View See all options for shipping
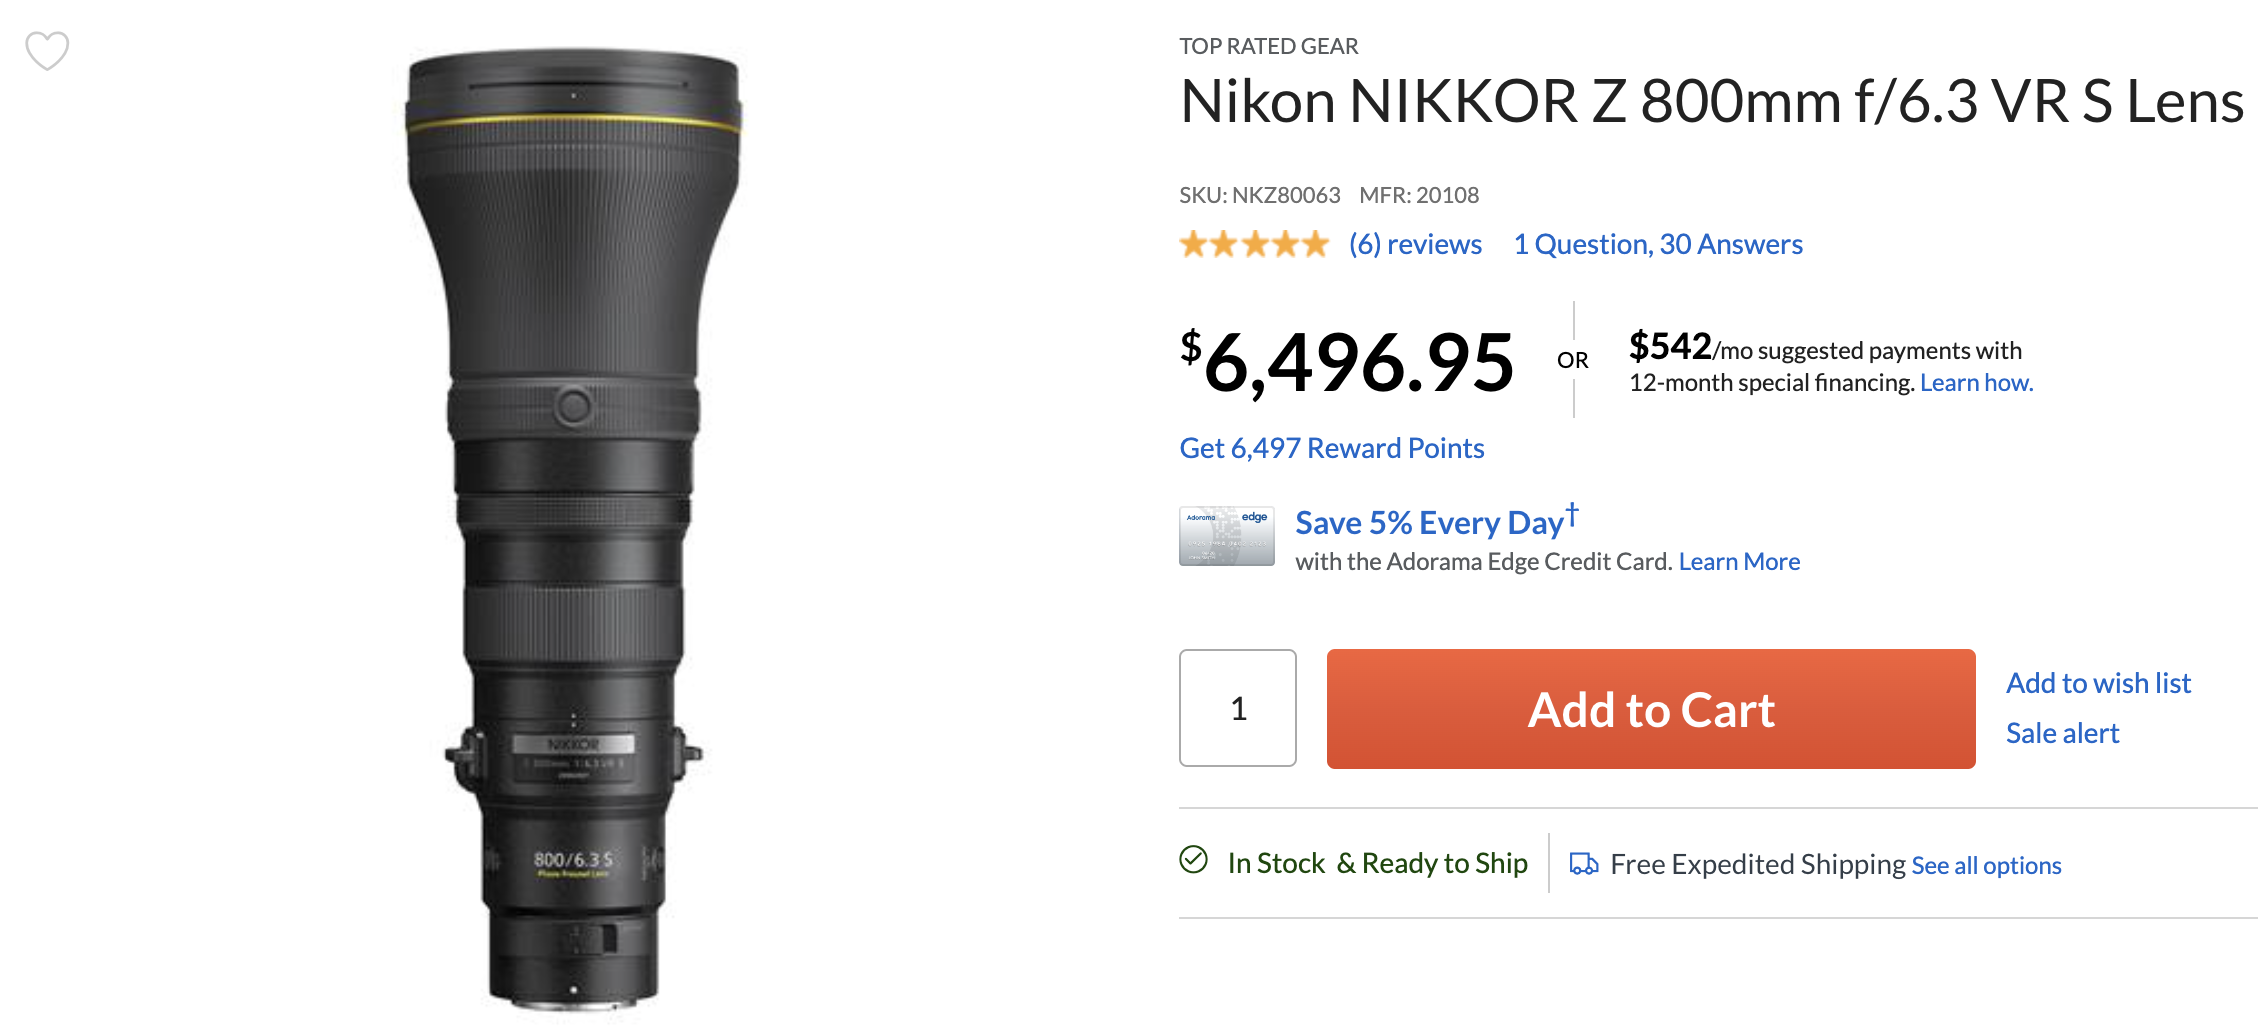Screen dimensions: 2258x1026 (1986, 866)
